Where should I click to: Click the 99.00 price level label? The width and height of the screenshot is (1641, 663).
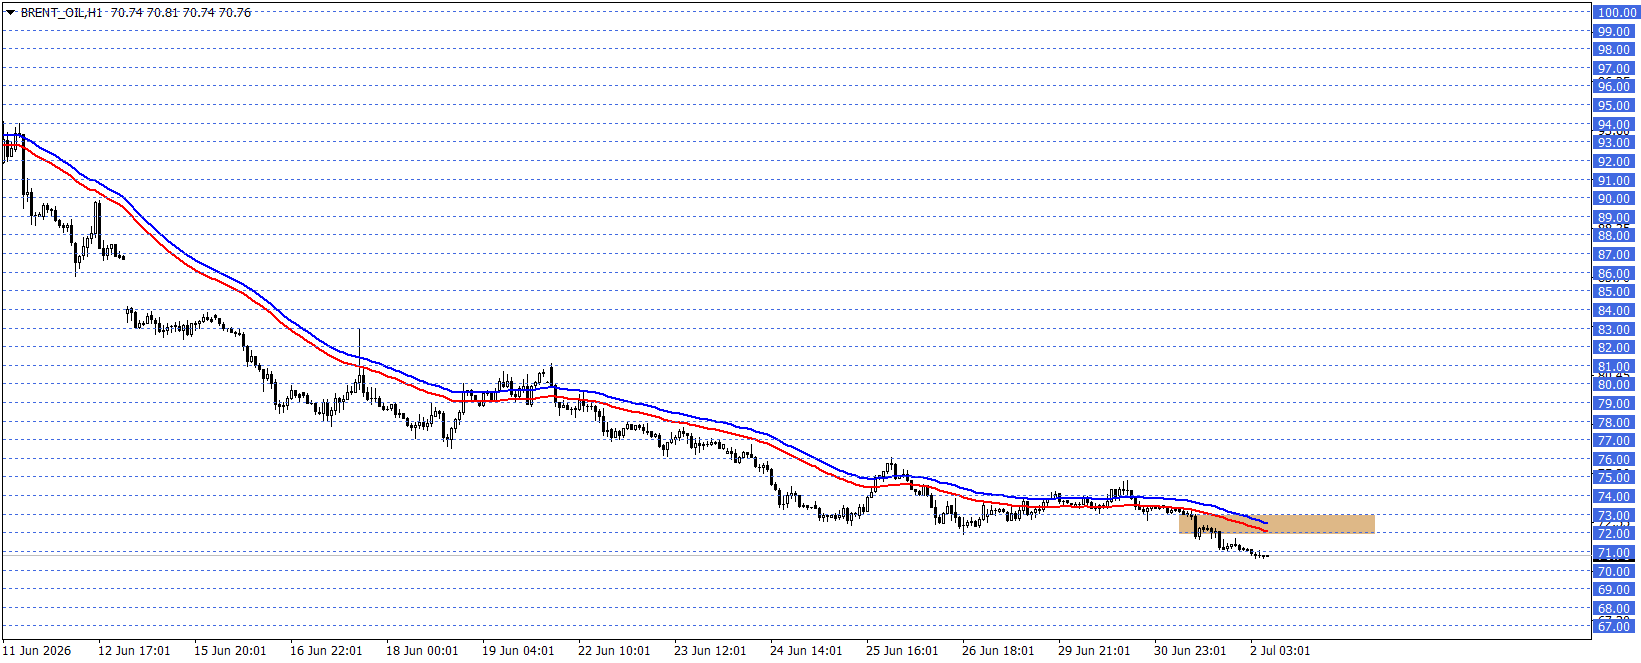click(x=1613, y=31)
